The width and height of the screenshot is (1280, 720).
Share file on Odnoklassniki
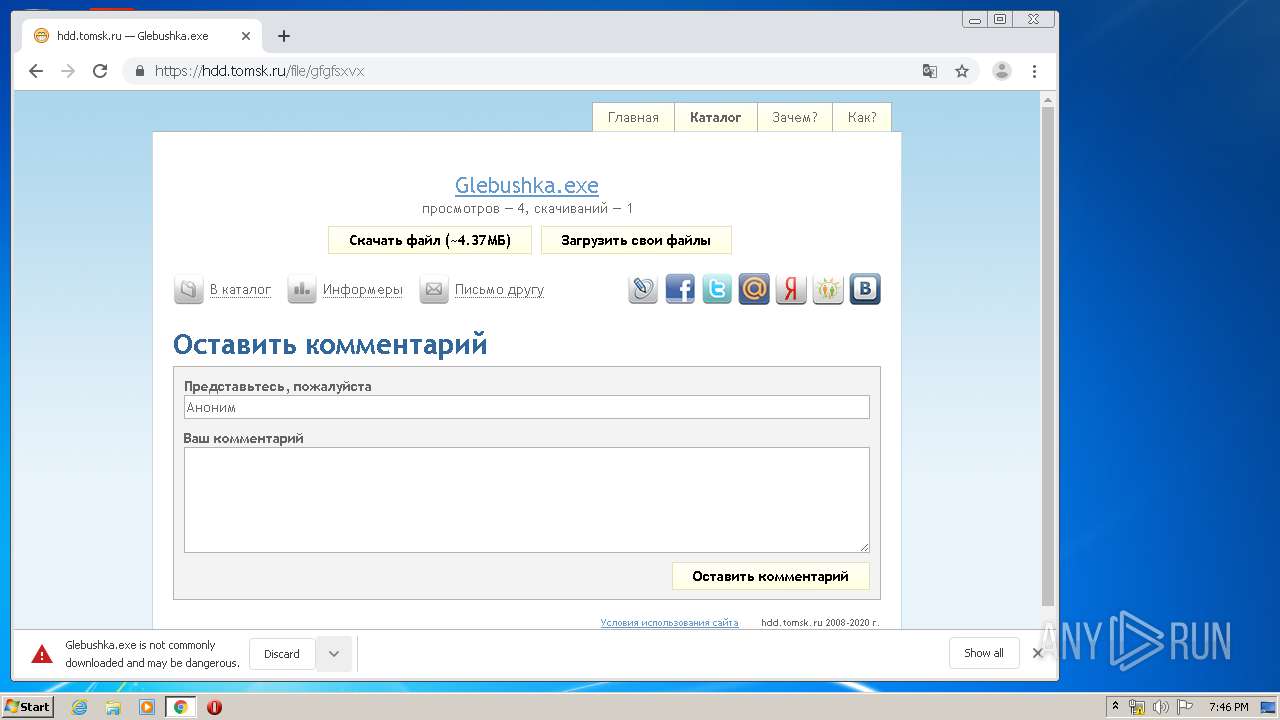(828, 290)
